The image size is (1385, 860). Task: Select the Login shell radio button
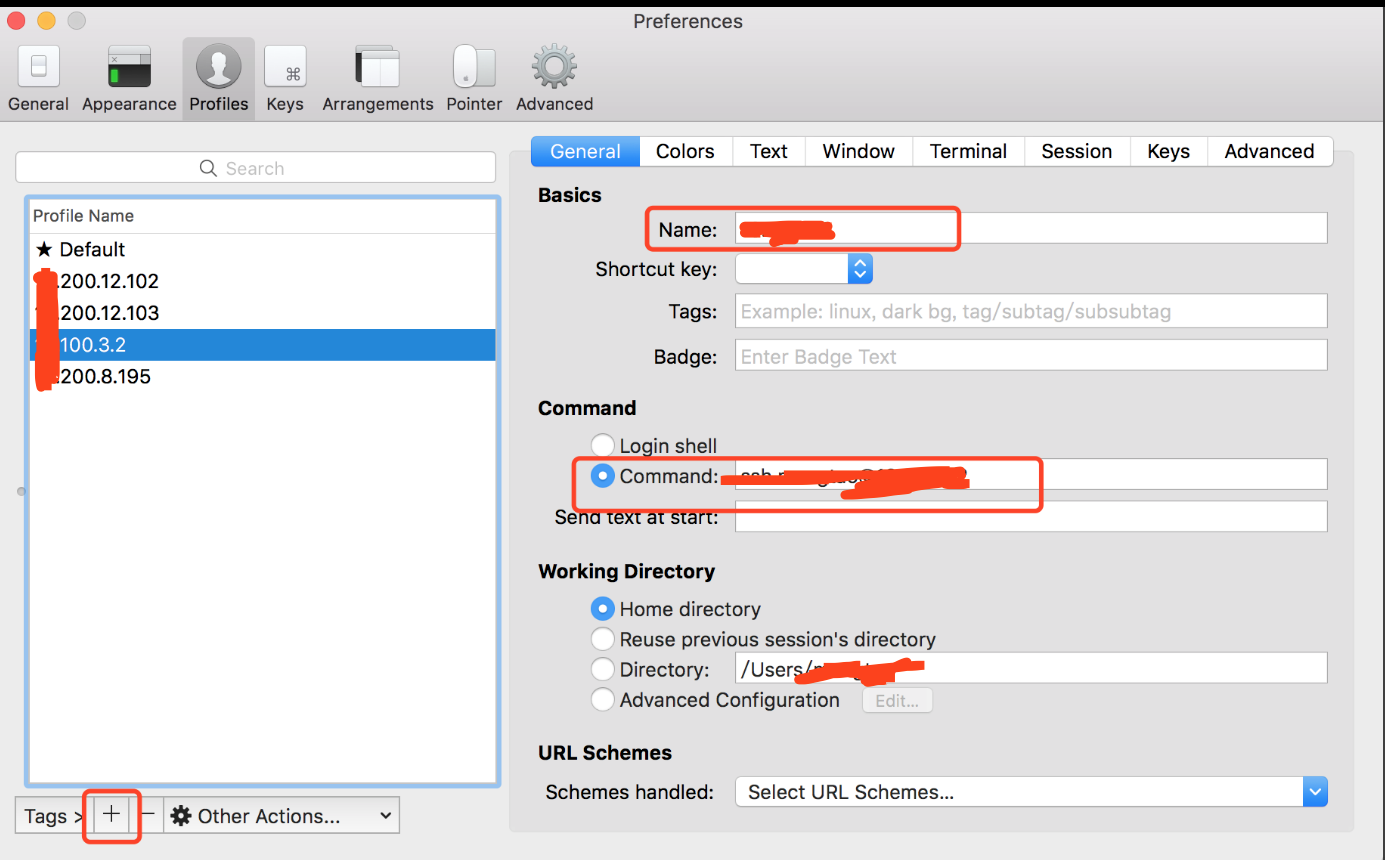603,445
